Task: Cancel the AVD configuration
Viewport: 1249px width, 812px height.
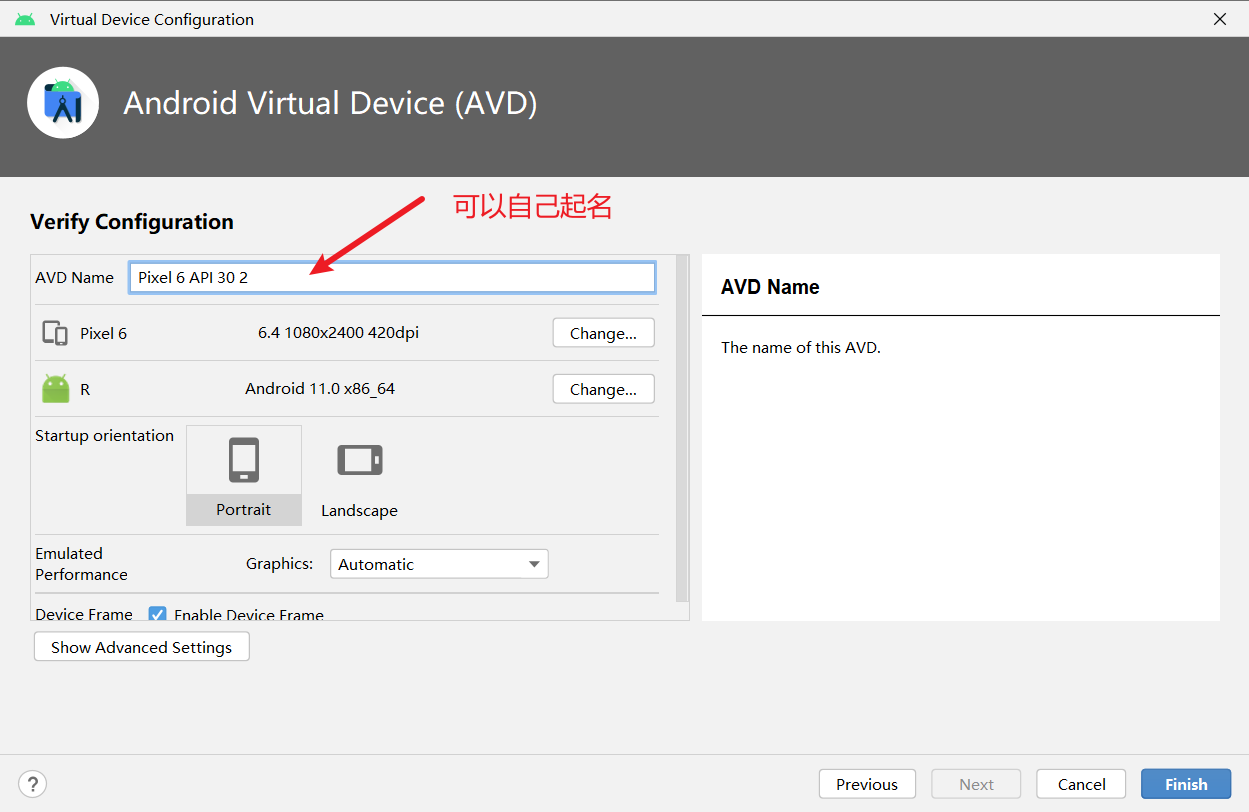Action: 1081,784
